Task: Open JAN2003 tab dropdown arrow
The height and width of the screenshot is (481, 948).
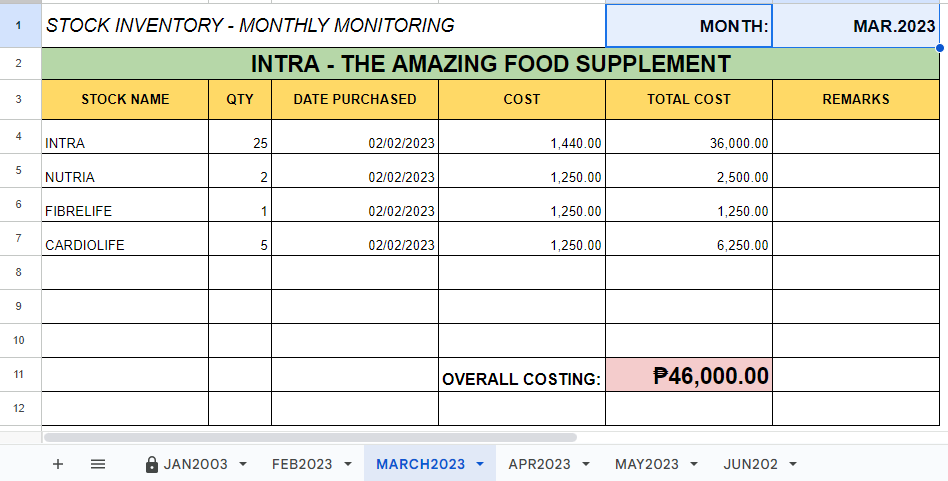Action: coord(243,464)
